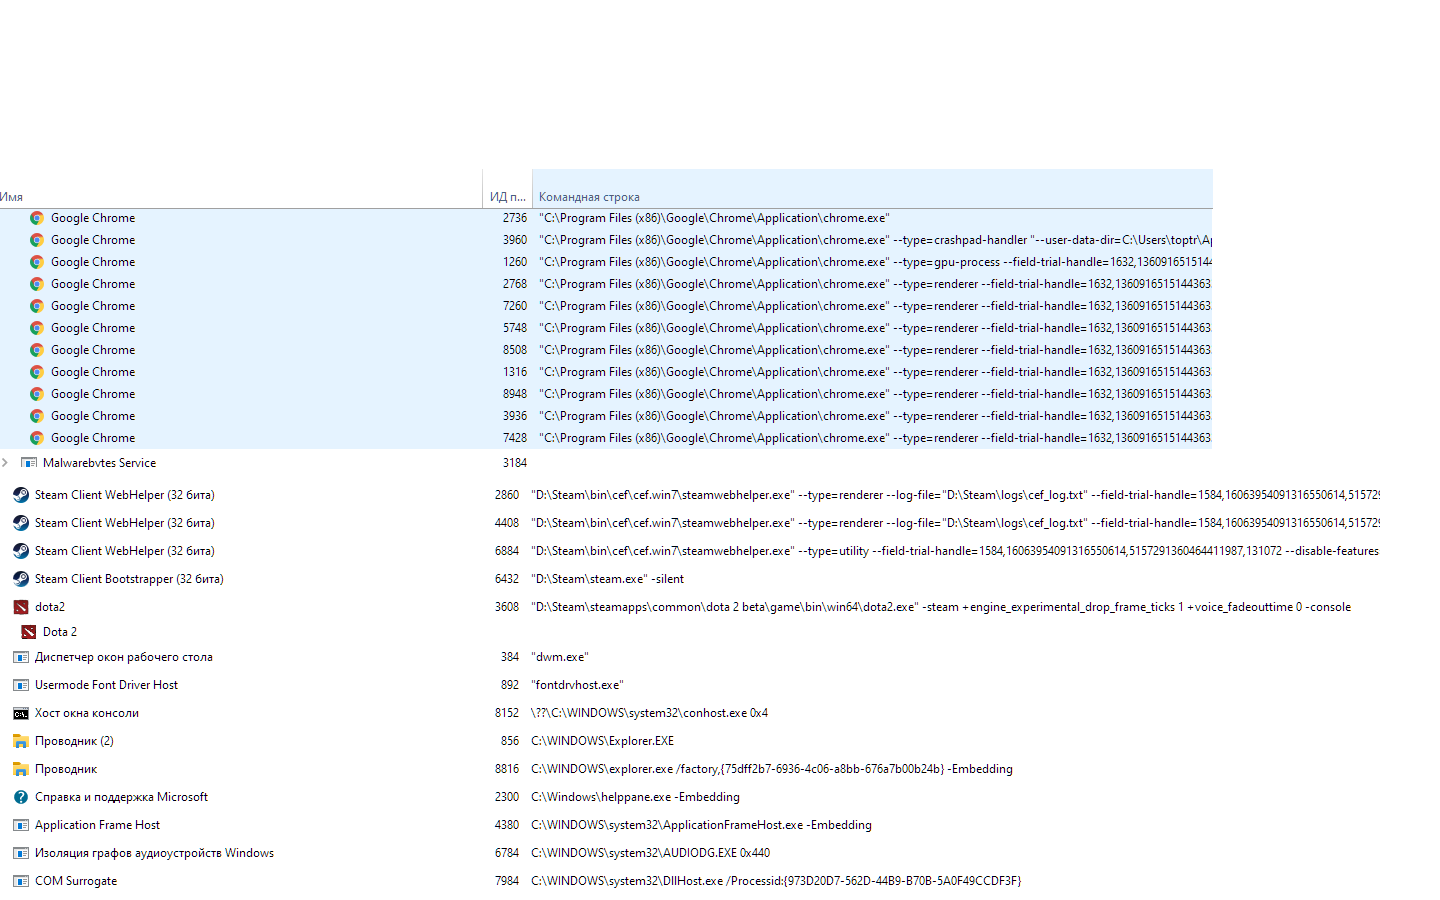
Task: Click Chrome icon in crashpad-handler row, PID 3960
Action: (37, 240)
